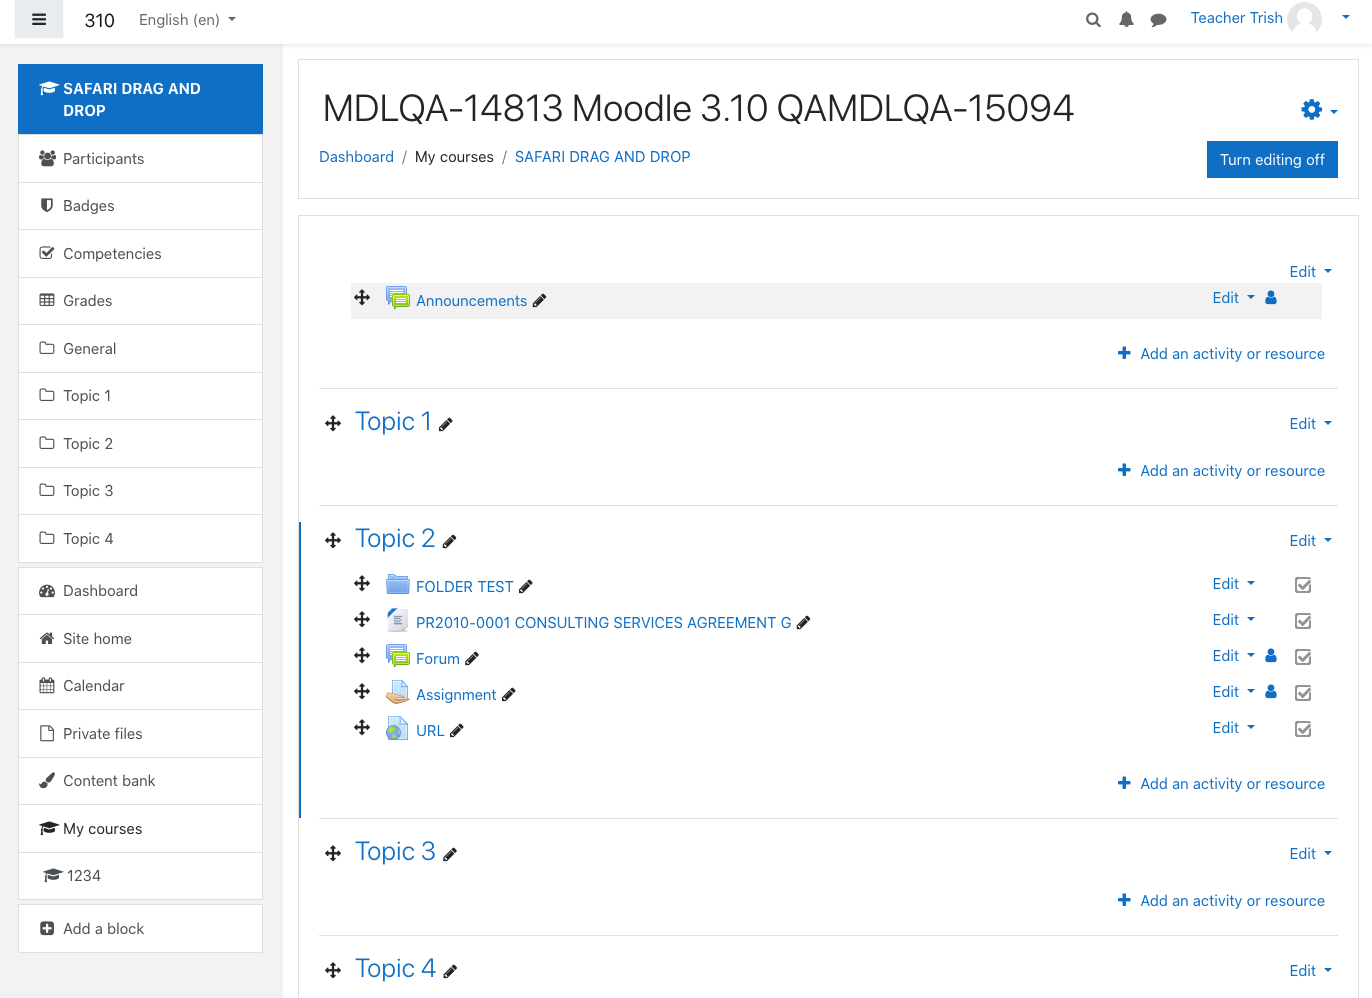
Task: Click the move handle for PR2010-0001 agreement file
Action: point(362,620)
